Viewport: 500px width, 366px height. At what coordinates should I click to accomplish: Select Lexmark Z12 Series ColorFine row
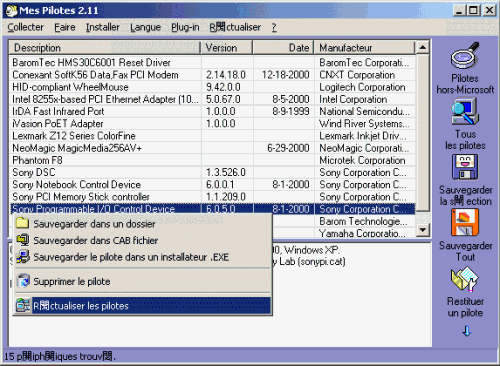pos(212,136)
